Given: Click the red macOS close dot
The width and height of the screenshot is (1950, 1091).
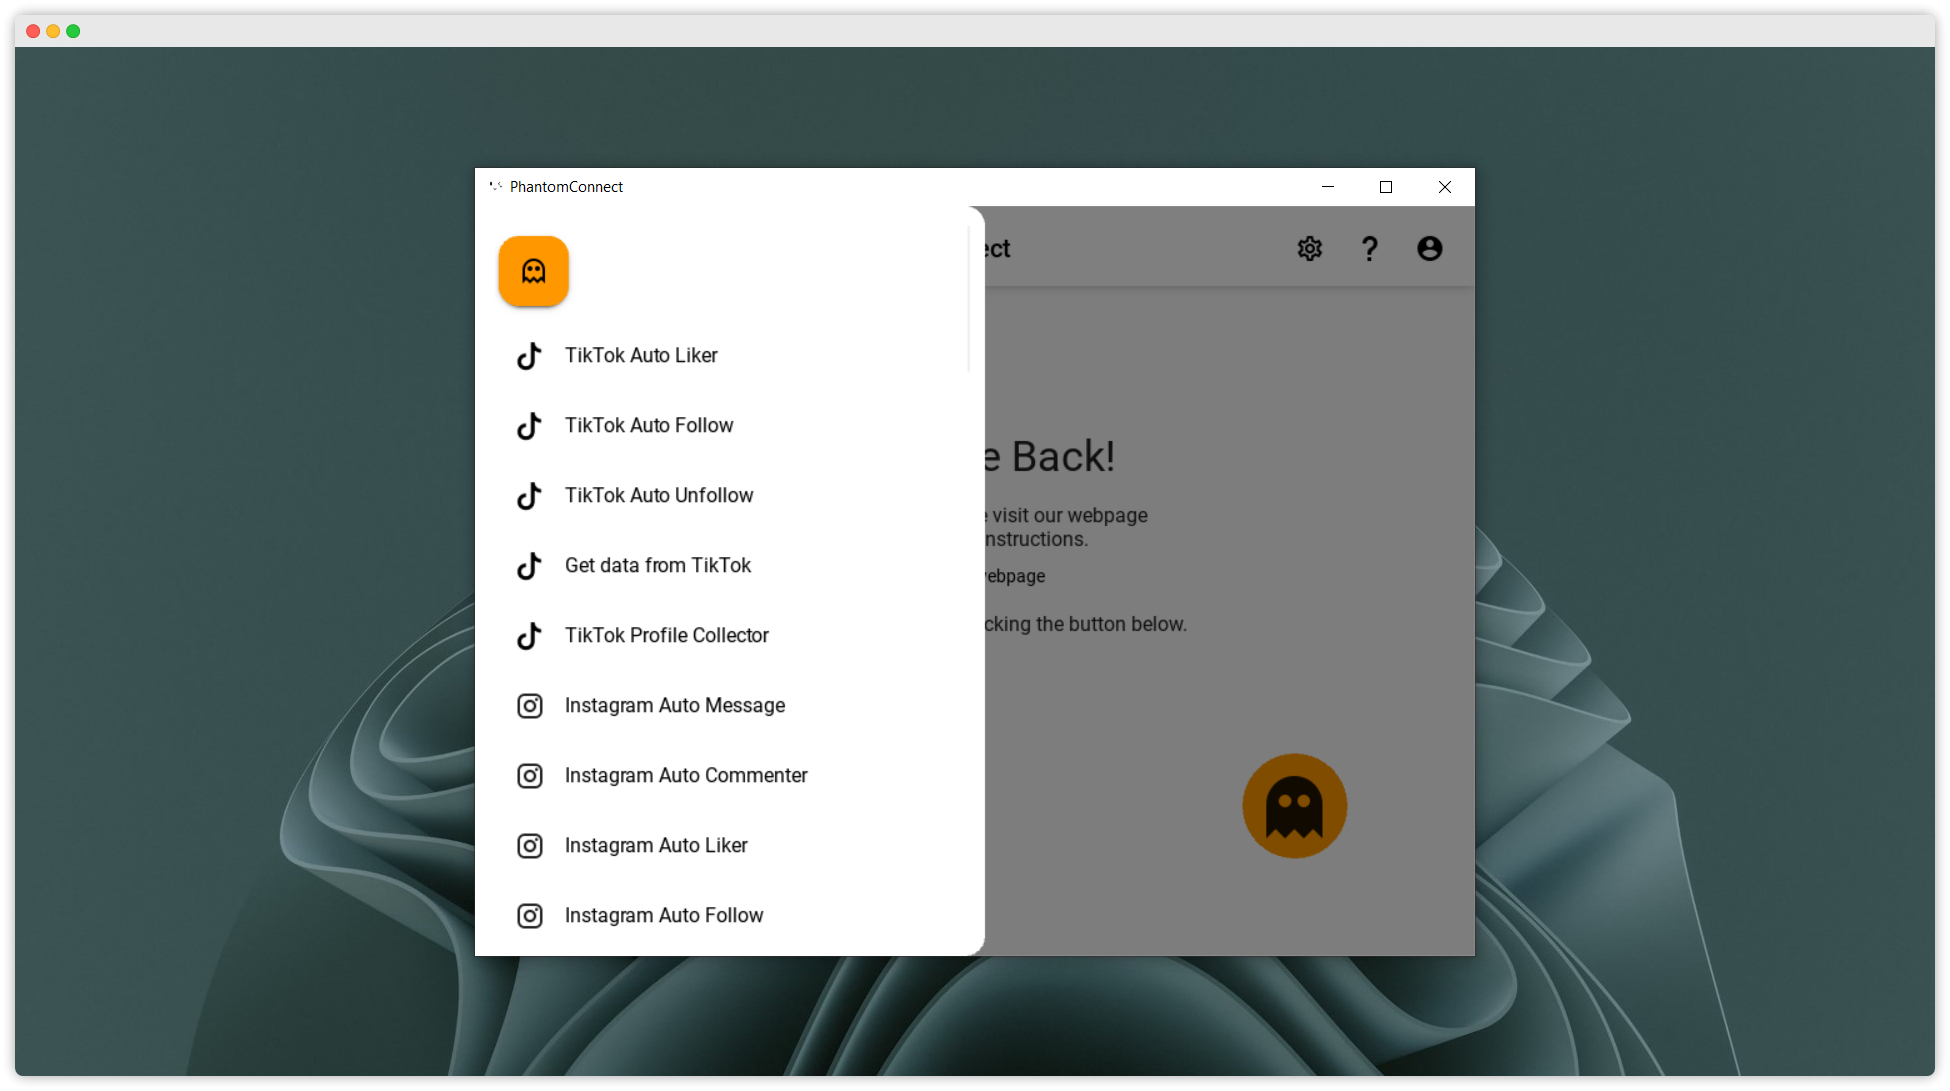Looking at the screenshot, I should [x=33, y=31].
